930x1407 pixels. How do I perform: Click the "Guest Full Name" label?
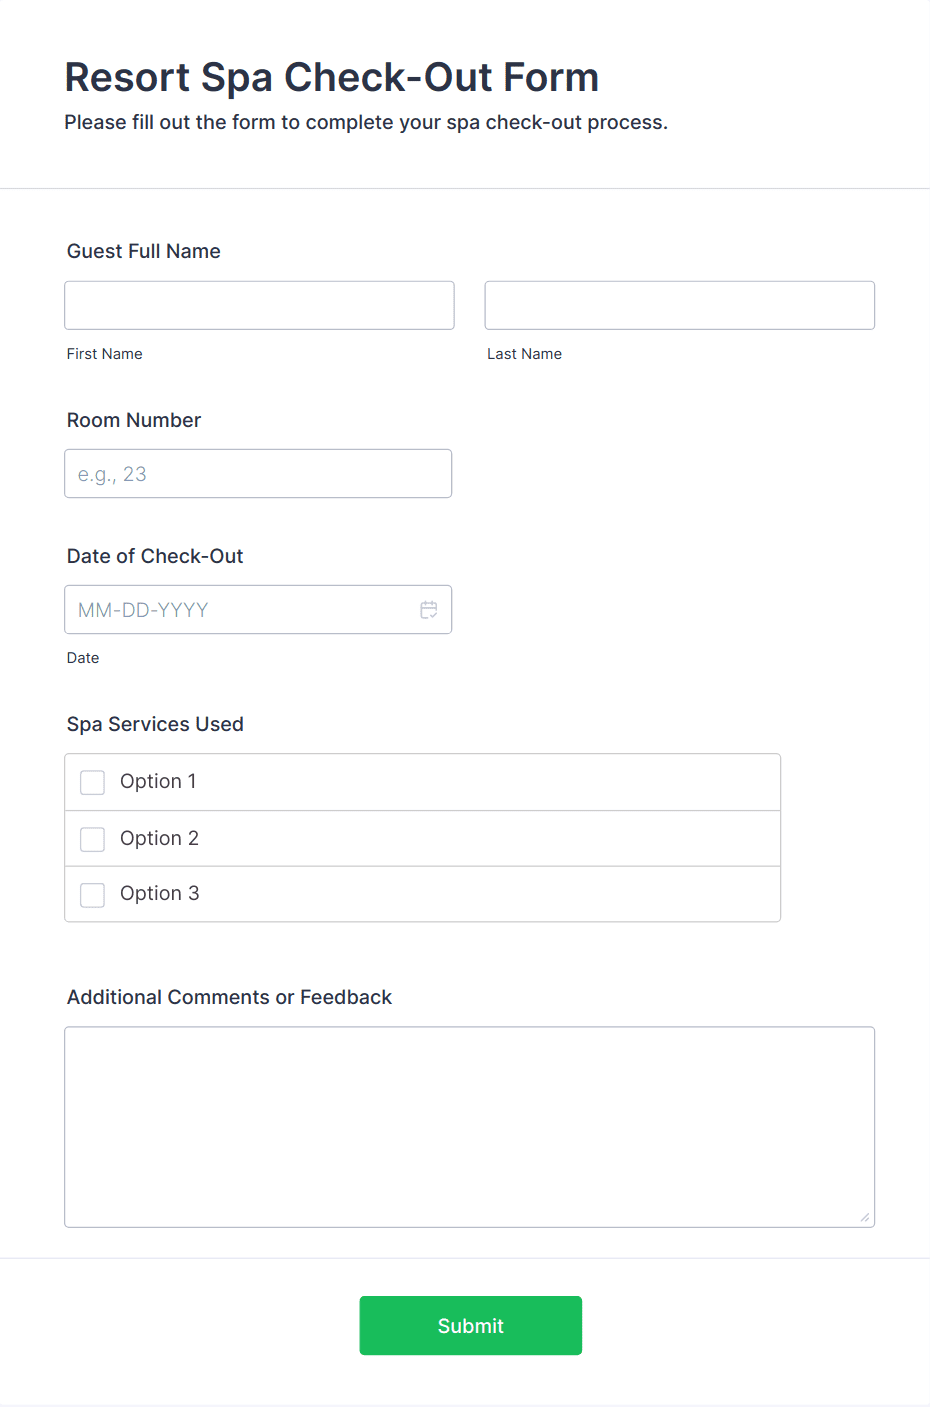click(144, 251)
